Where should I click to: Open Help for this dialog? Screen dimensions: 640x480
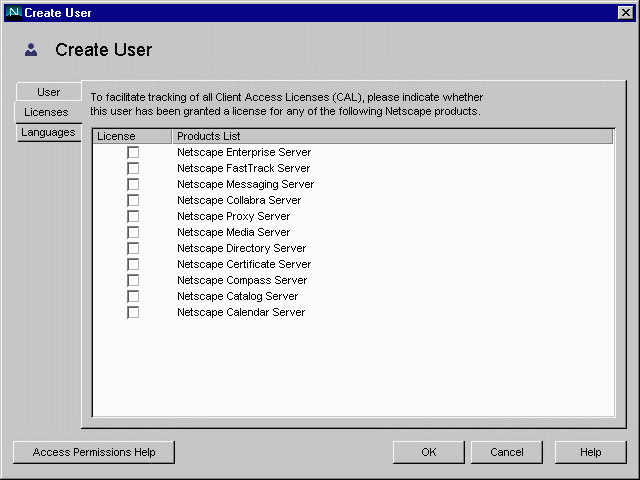591,452
